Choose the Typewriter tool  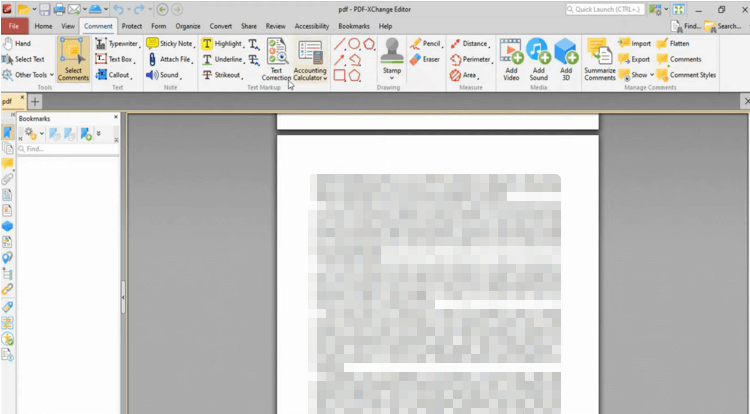click(x=117, y=44)
